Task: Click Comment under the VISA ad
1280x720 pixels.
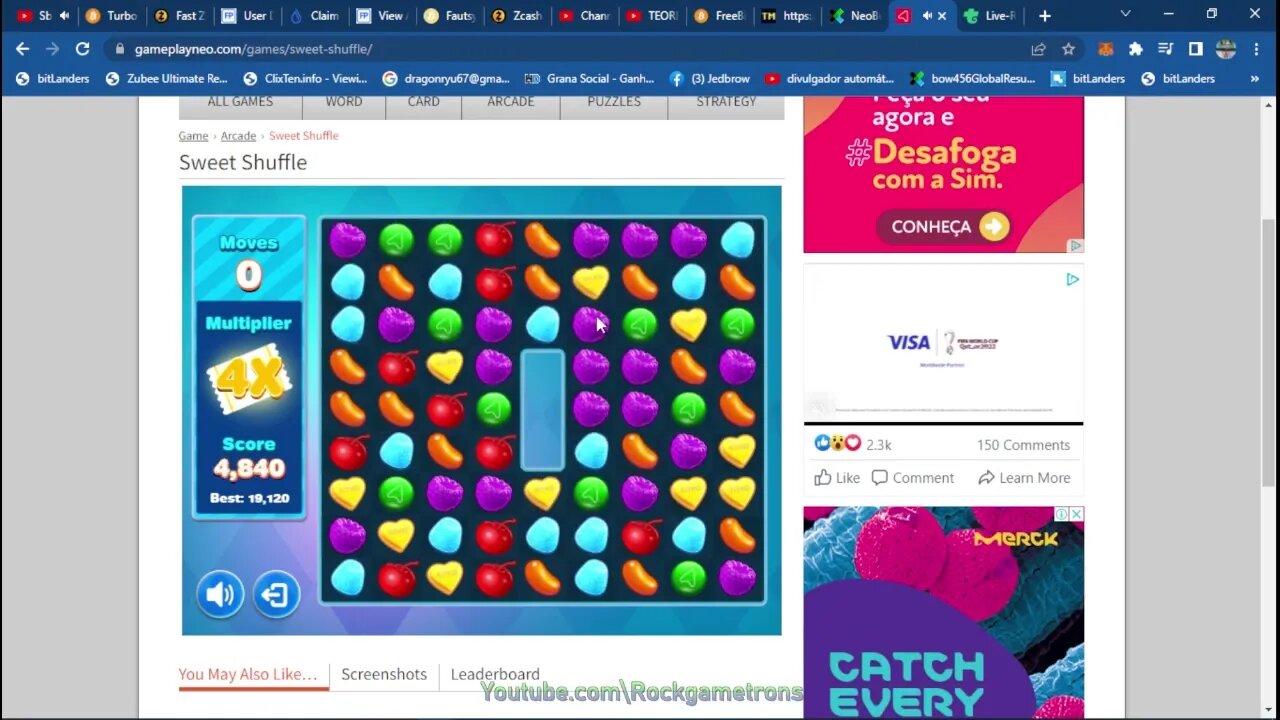Action: (912, 478)
